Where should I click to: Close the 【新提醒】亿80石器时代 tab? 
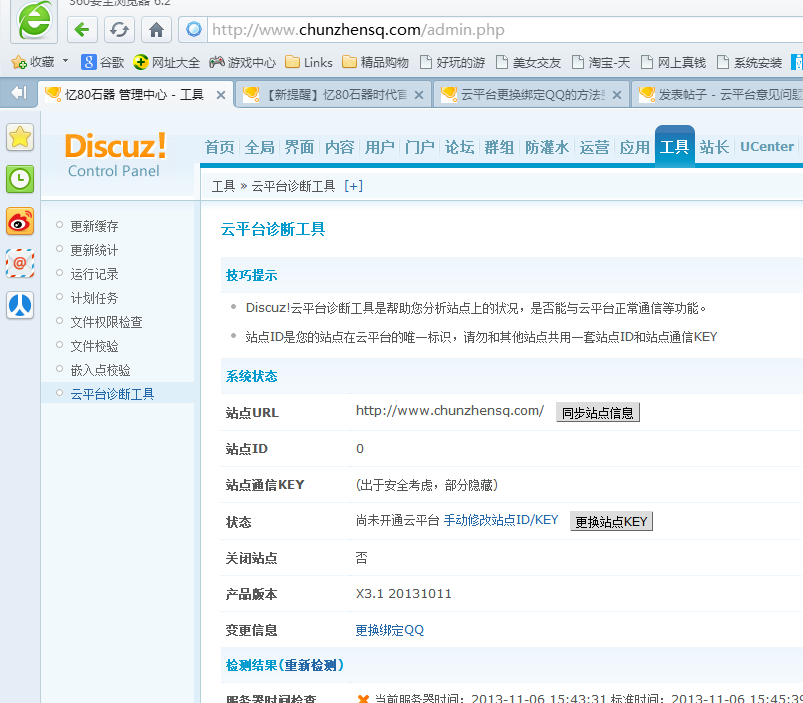419,95
